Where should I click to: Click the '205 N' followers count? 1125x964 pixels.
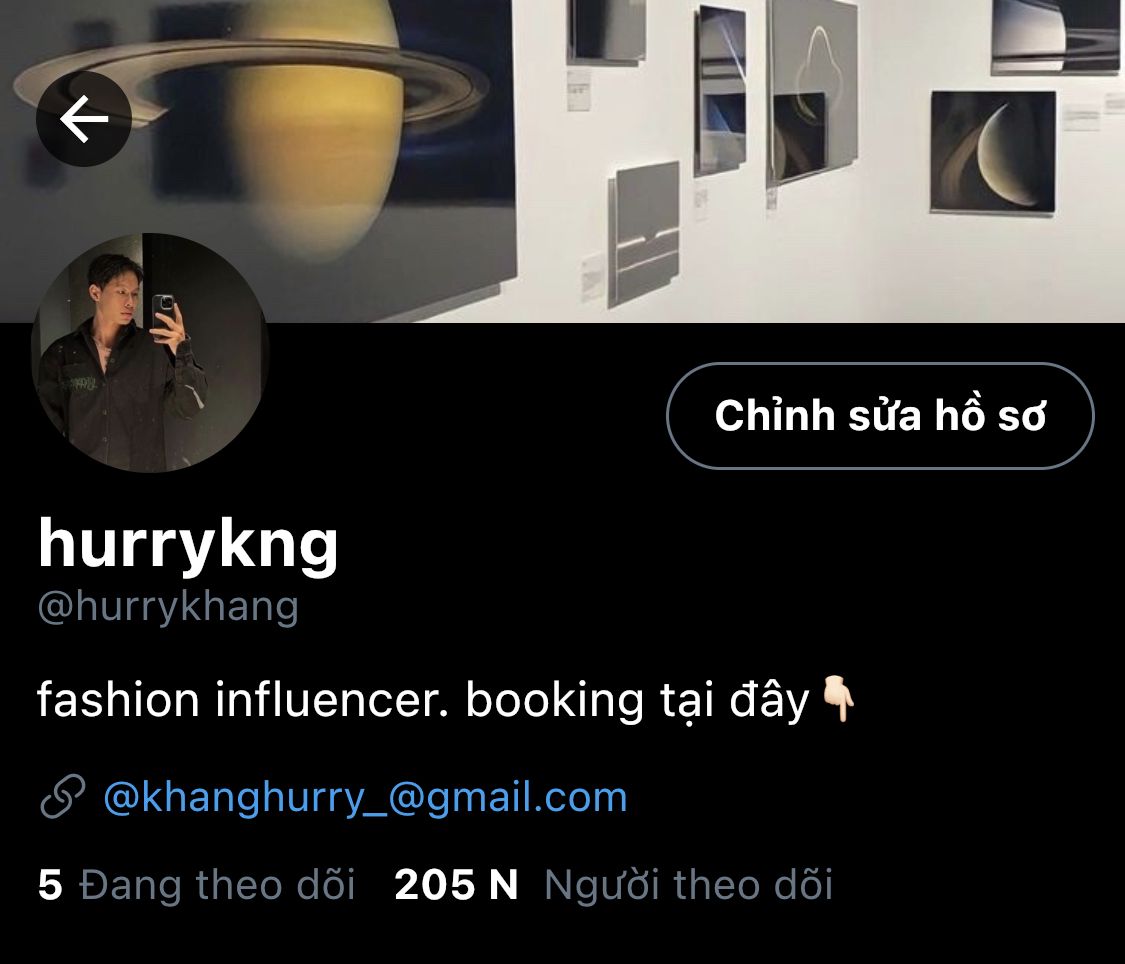click(456, 884)
